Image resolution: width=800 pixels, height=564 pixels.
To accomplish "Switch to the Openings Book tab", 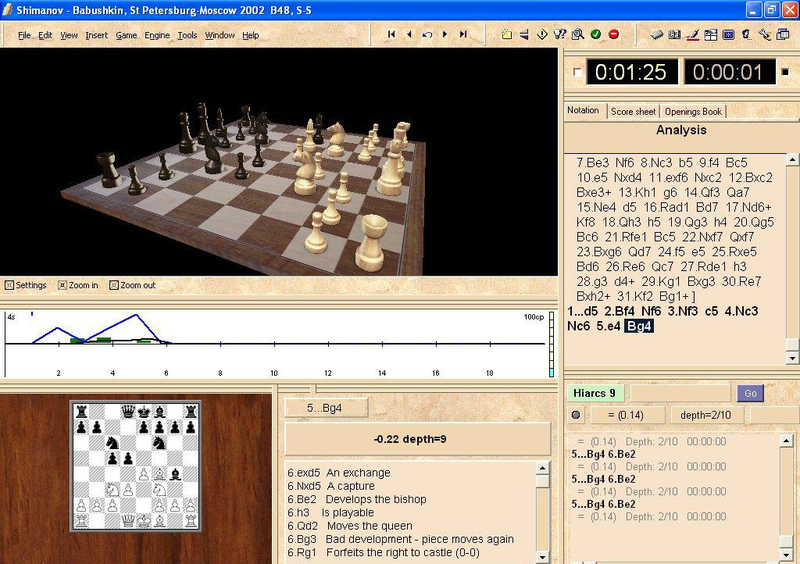I will tap(693, 111).
